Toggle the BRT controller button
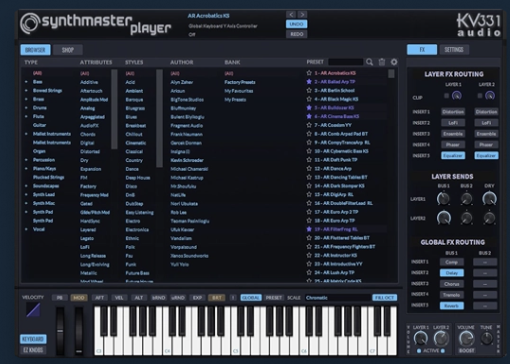This screenshot has width=510, height=364. [217, 298]
